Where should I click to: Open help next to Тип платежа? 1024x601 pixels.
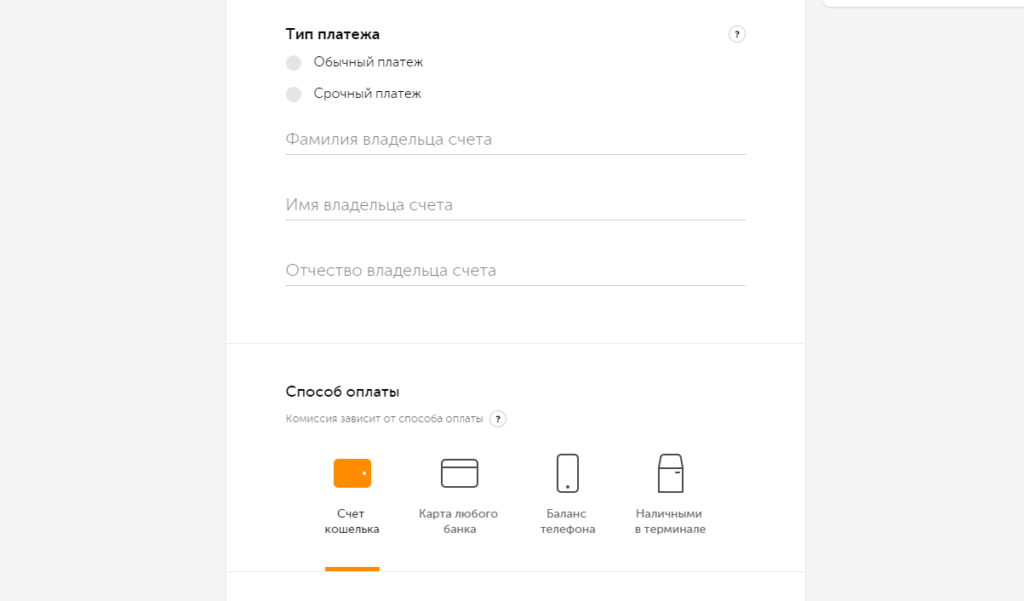coord(737,34)
